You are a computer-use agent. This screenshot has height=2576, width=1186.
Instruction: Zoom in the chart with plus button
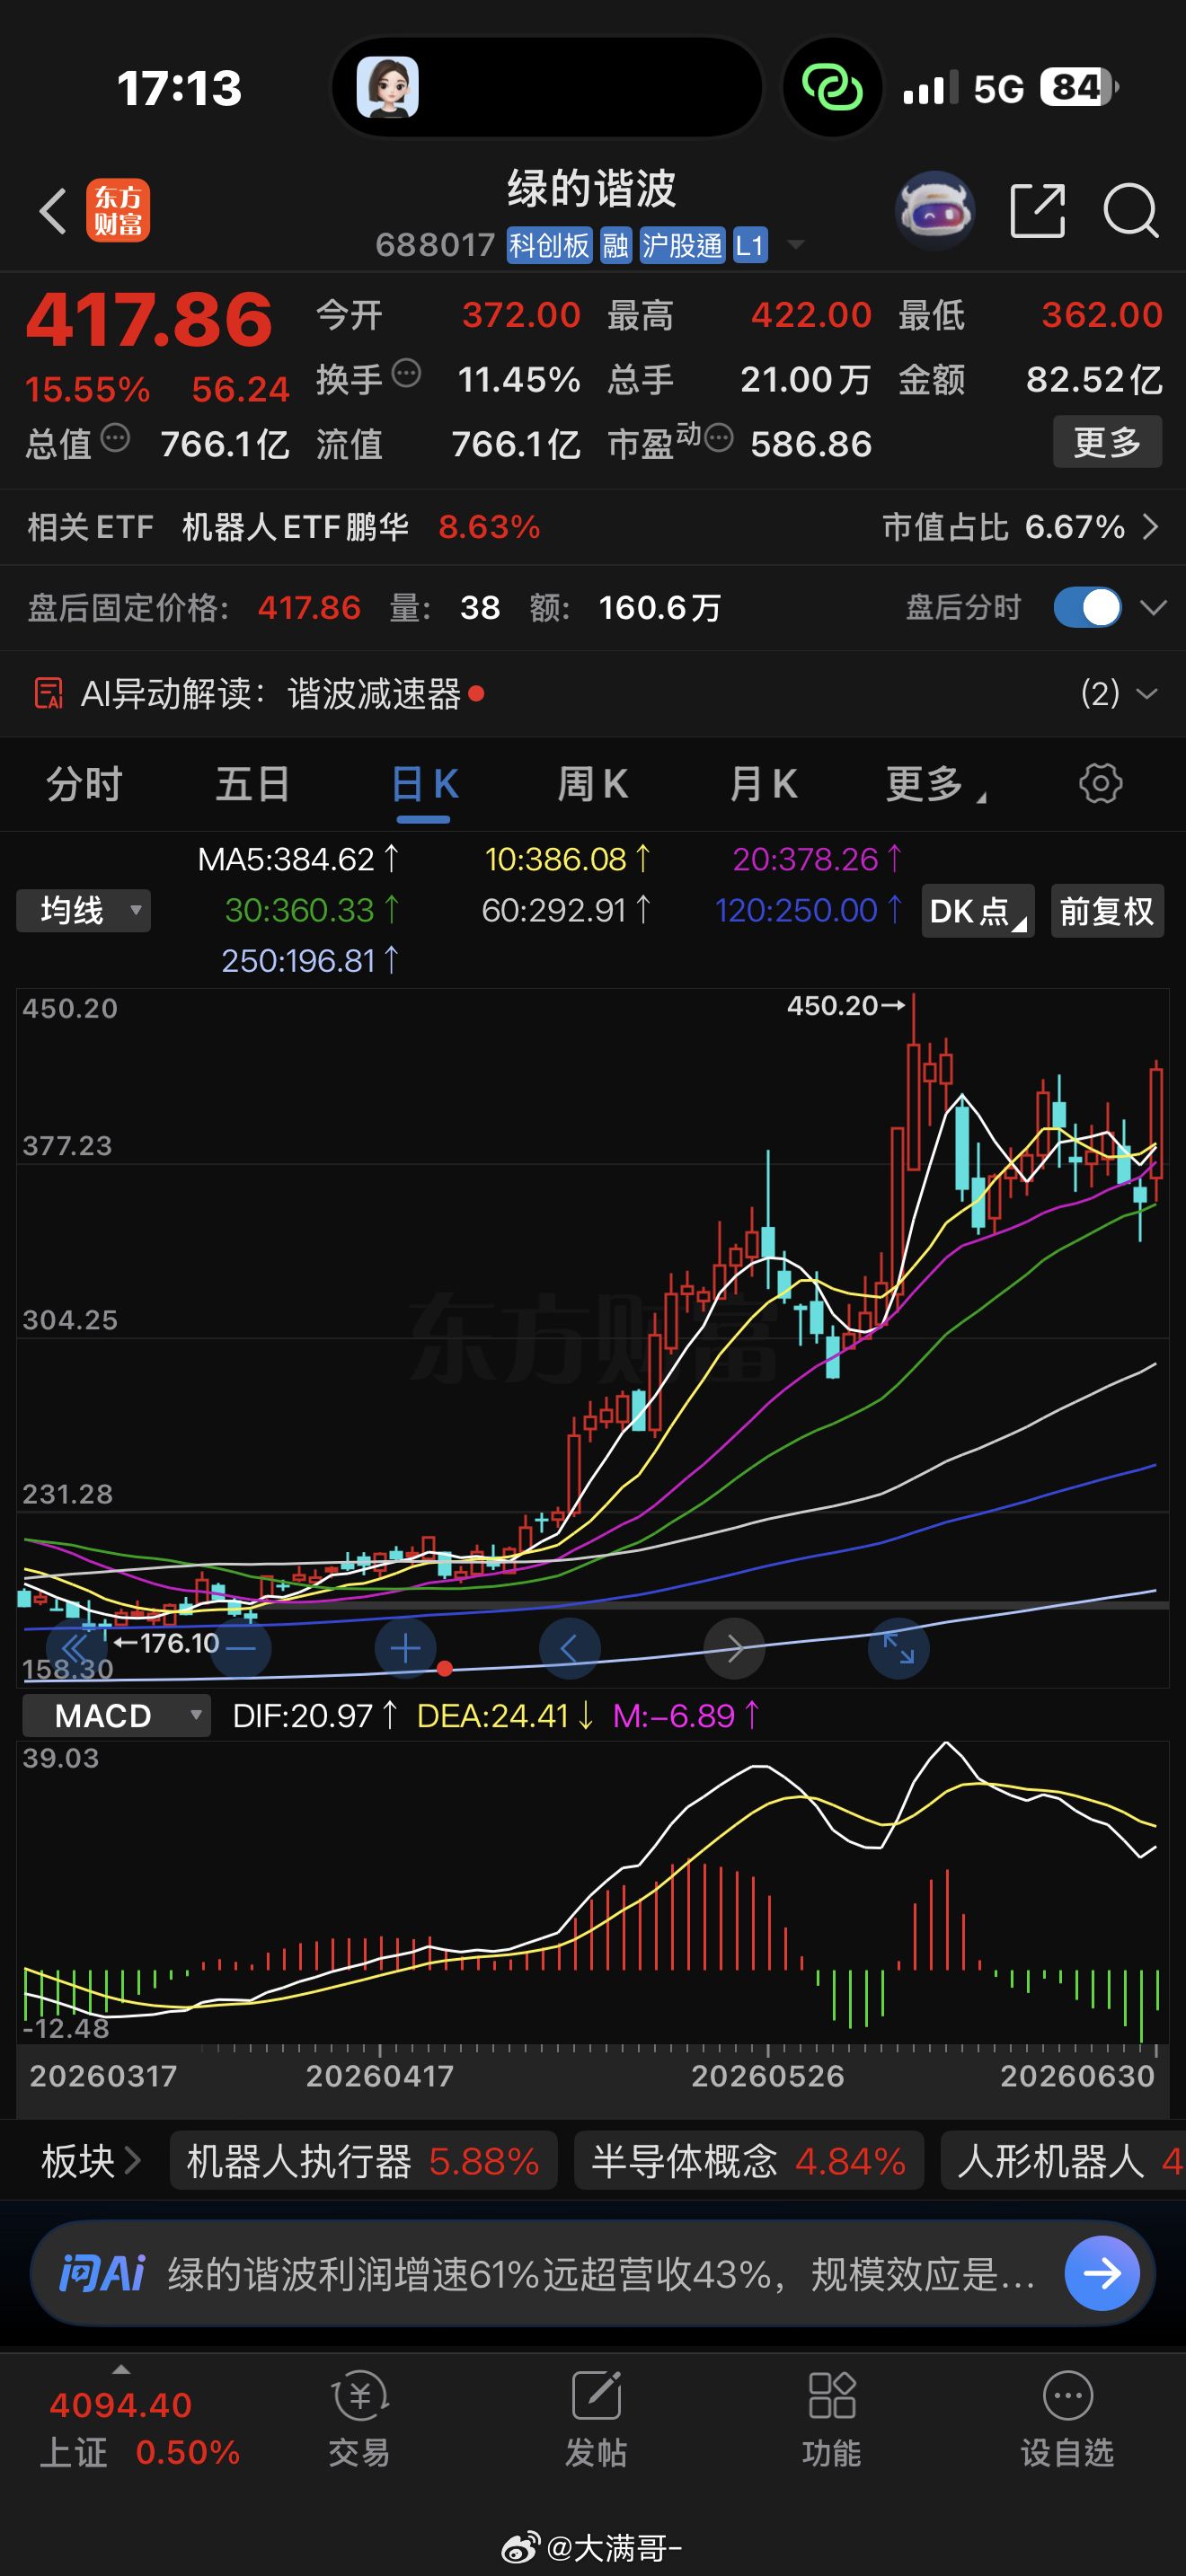pyautogui.click(x=405, y=1648)
